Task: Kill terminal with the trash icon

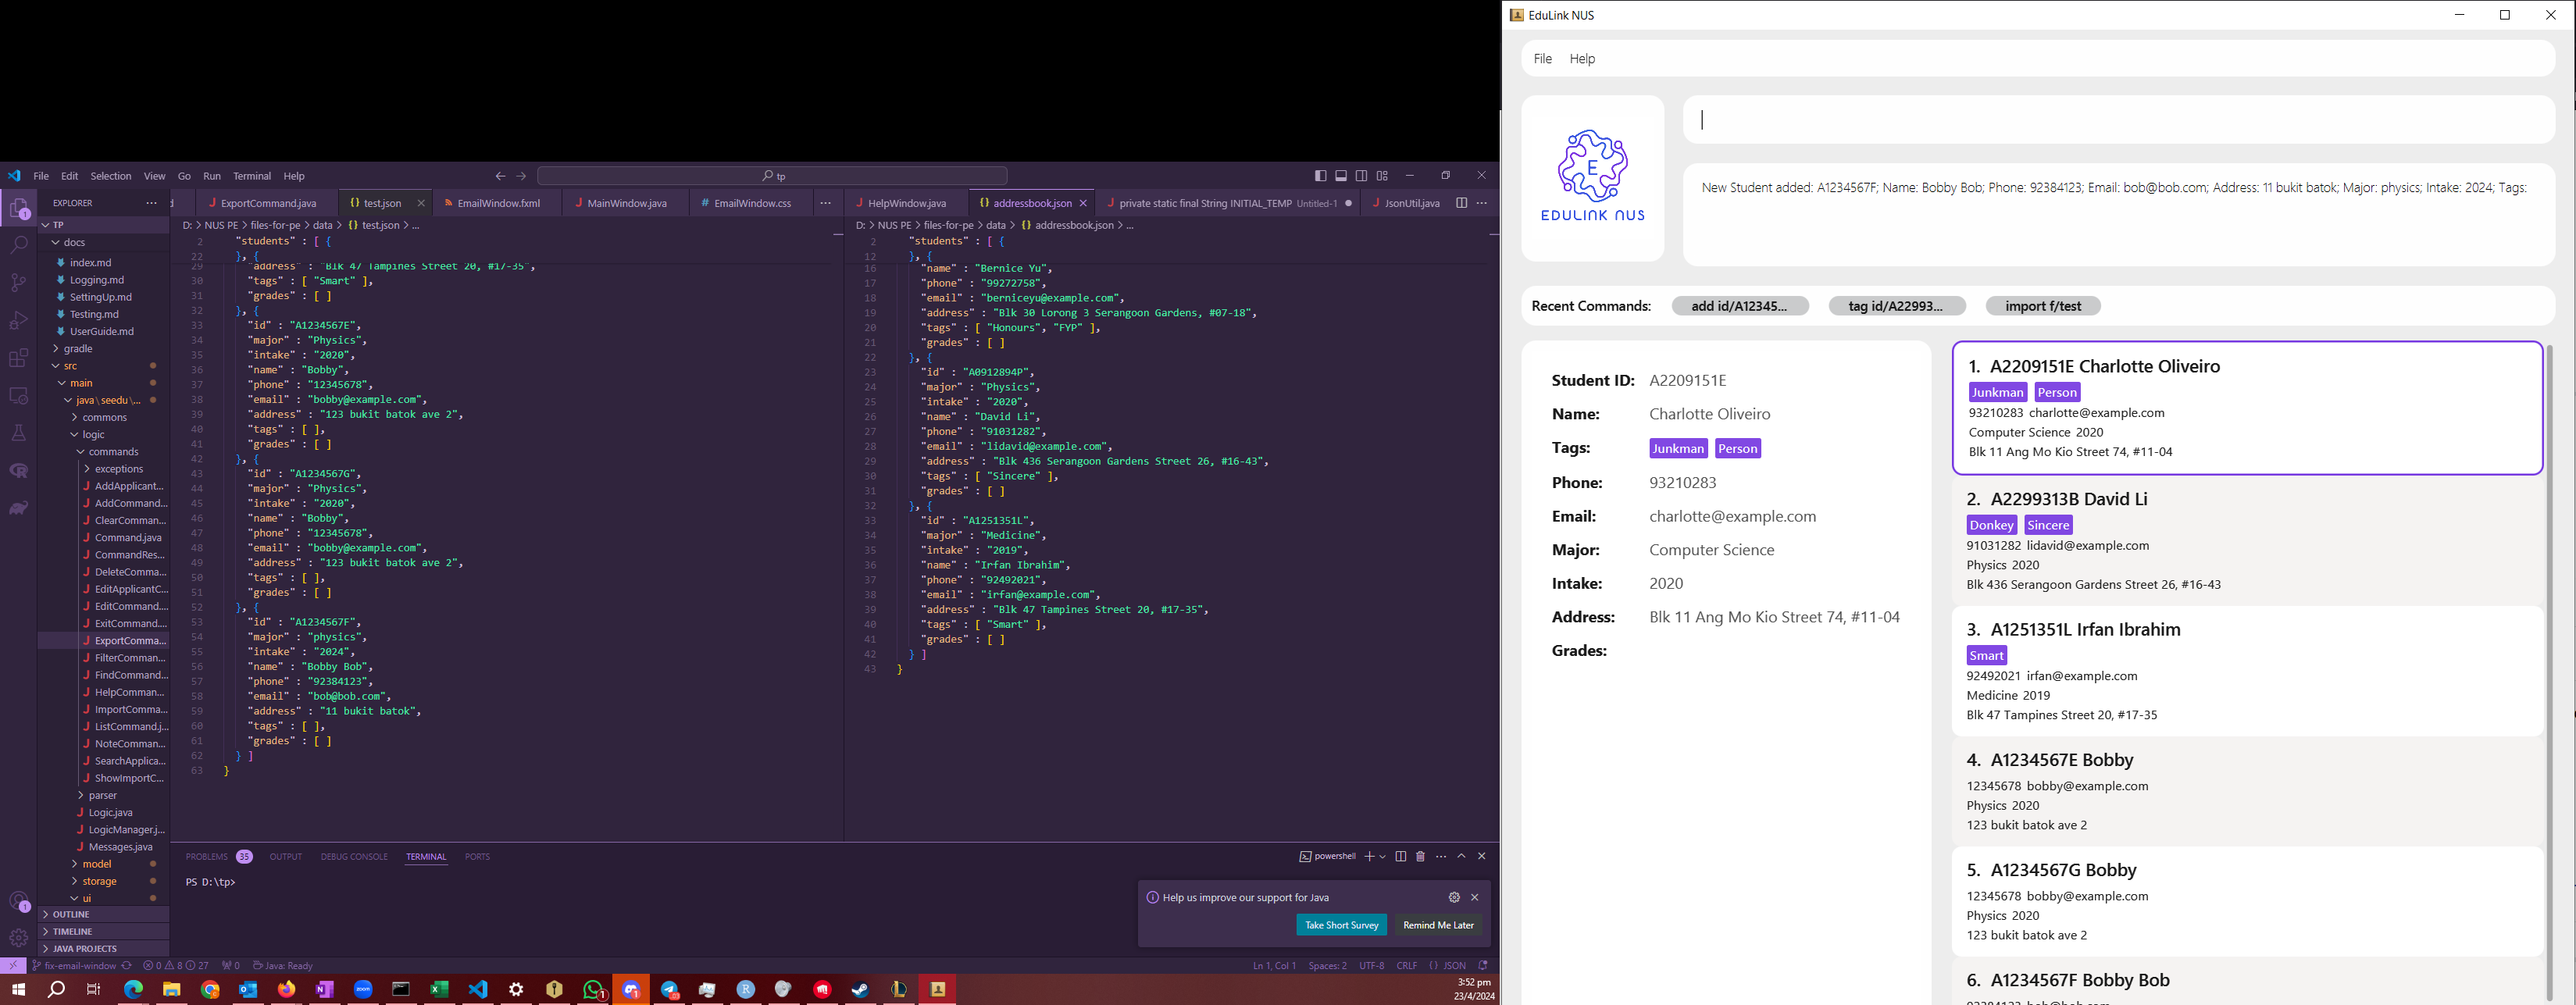Action: [x=1420, y=857]
